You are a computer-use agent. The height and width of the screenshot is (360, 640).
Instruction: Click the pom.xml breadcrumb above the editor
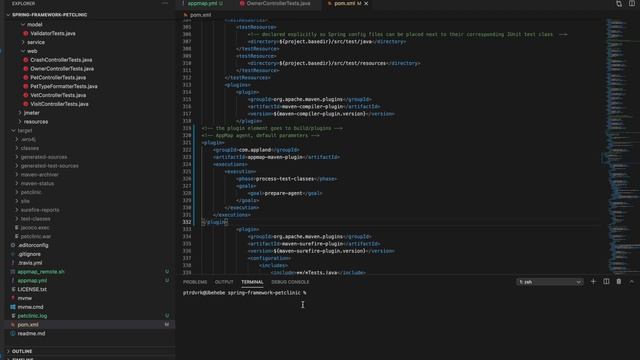(x=200, y=15)
